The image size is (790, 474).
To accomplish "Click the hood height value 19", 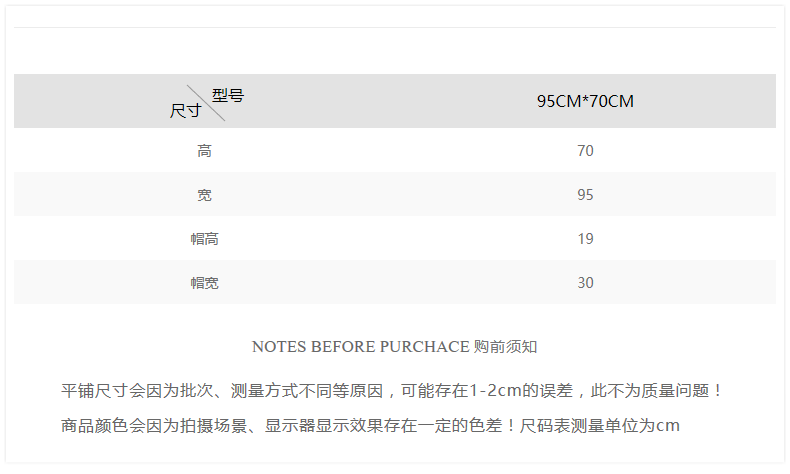I will (585, 239).
